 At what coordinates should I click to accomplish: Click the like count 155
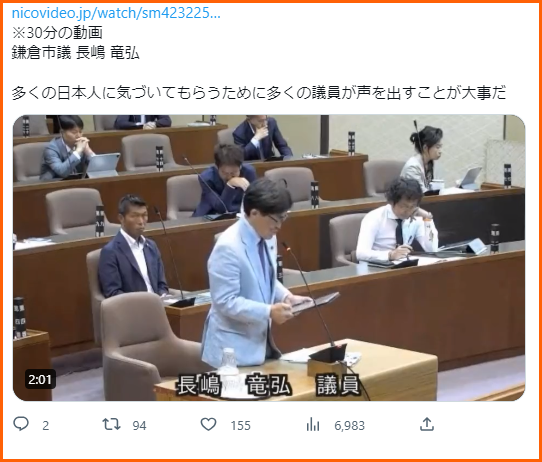pos(241,425)
